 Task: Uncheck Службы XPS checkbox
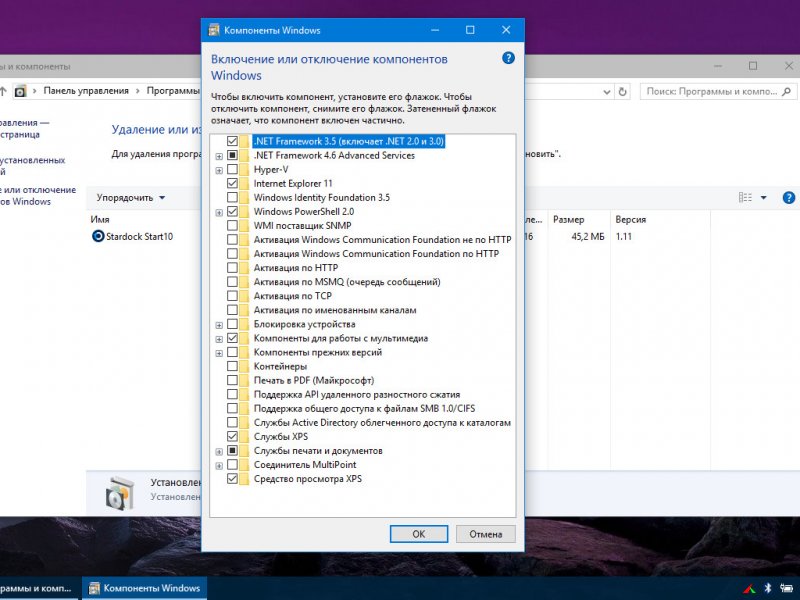pyautogui.click(x=232, y=436)
